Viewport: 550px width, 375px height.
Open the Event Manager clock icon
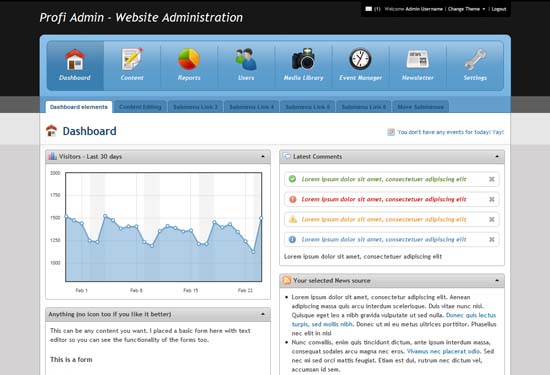(x=360, y=59)
